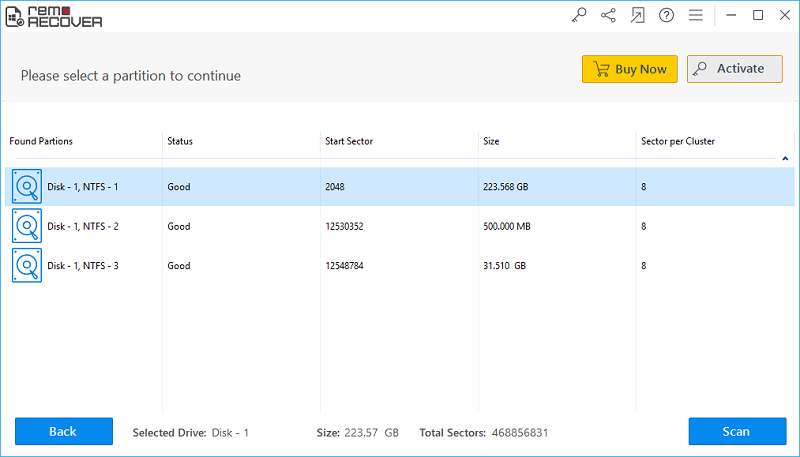The width and height of the screenshot is (800, 457).
Task: Click the disk icon for NTFS - 3
Action: [x=27, y=266]
